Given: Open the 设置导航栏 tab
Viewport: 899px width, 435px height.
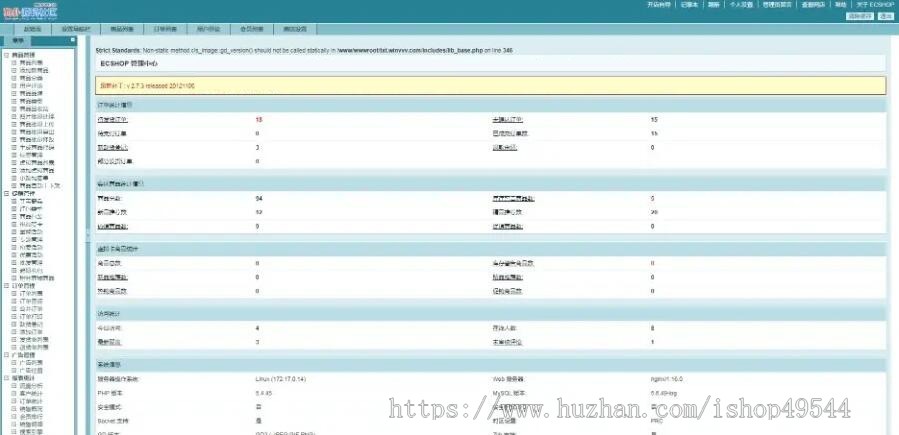Looking at the screenshot, I should (76, 29).
